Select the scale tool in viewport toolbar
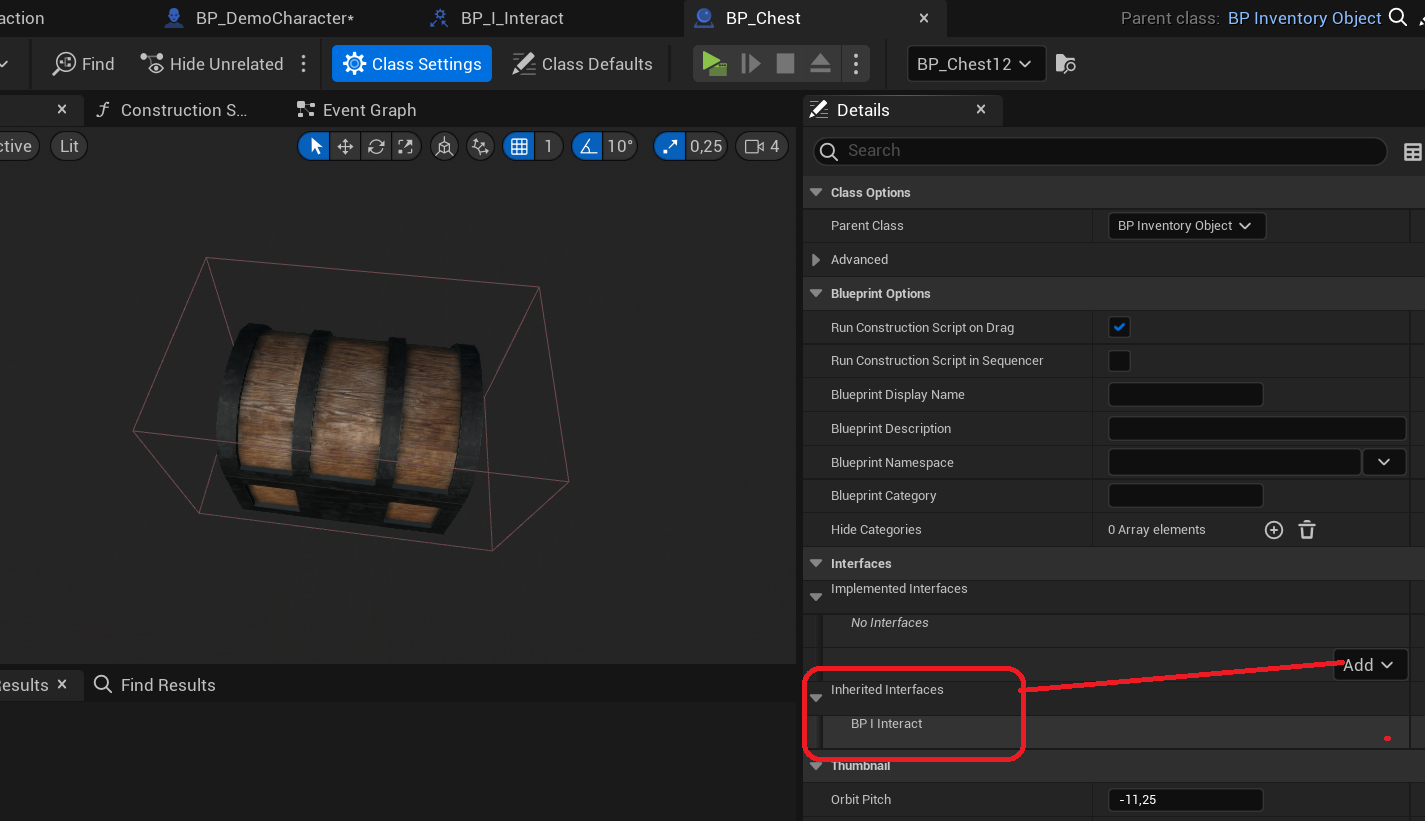Viewport: 1425px width, 821px height. point(405,147)
